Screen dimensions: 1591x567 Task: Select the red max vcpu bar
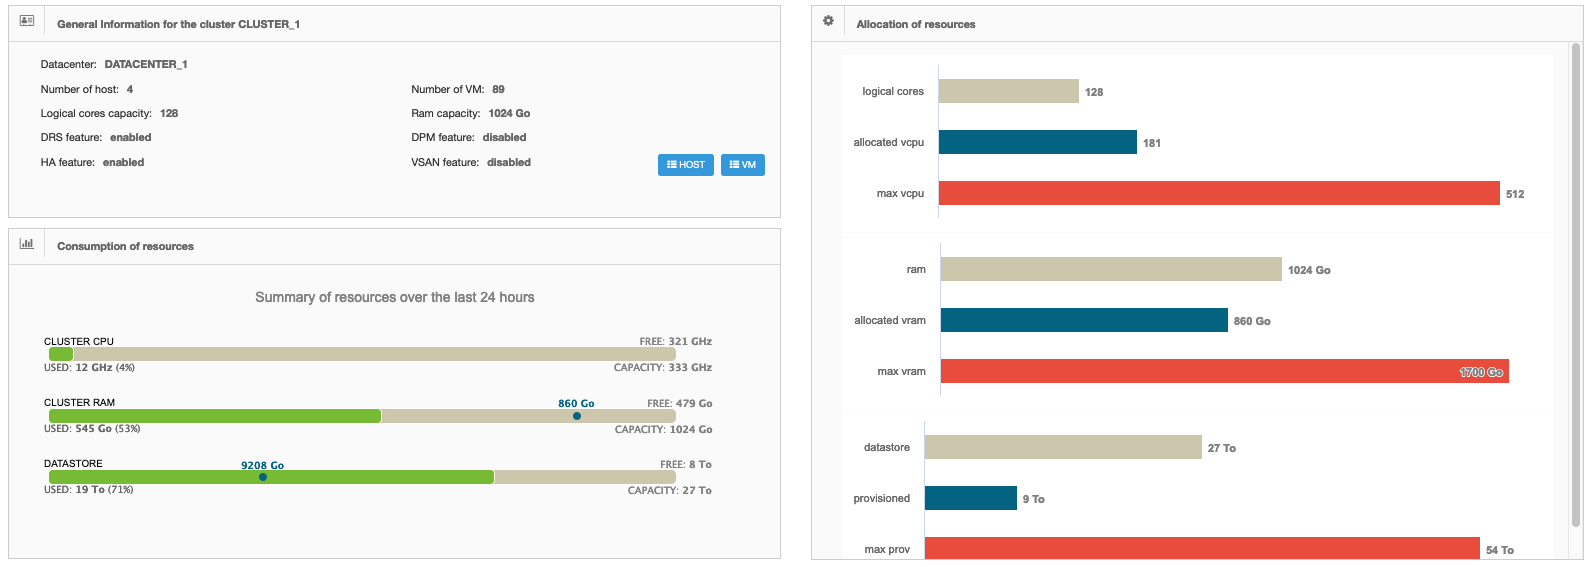(1218, 193)
